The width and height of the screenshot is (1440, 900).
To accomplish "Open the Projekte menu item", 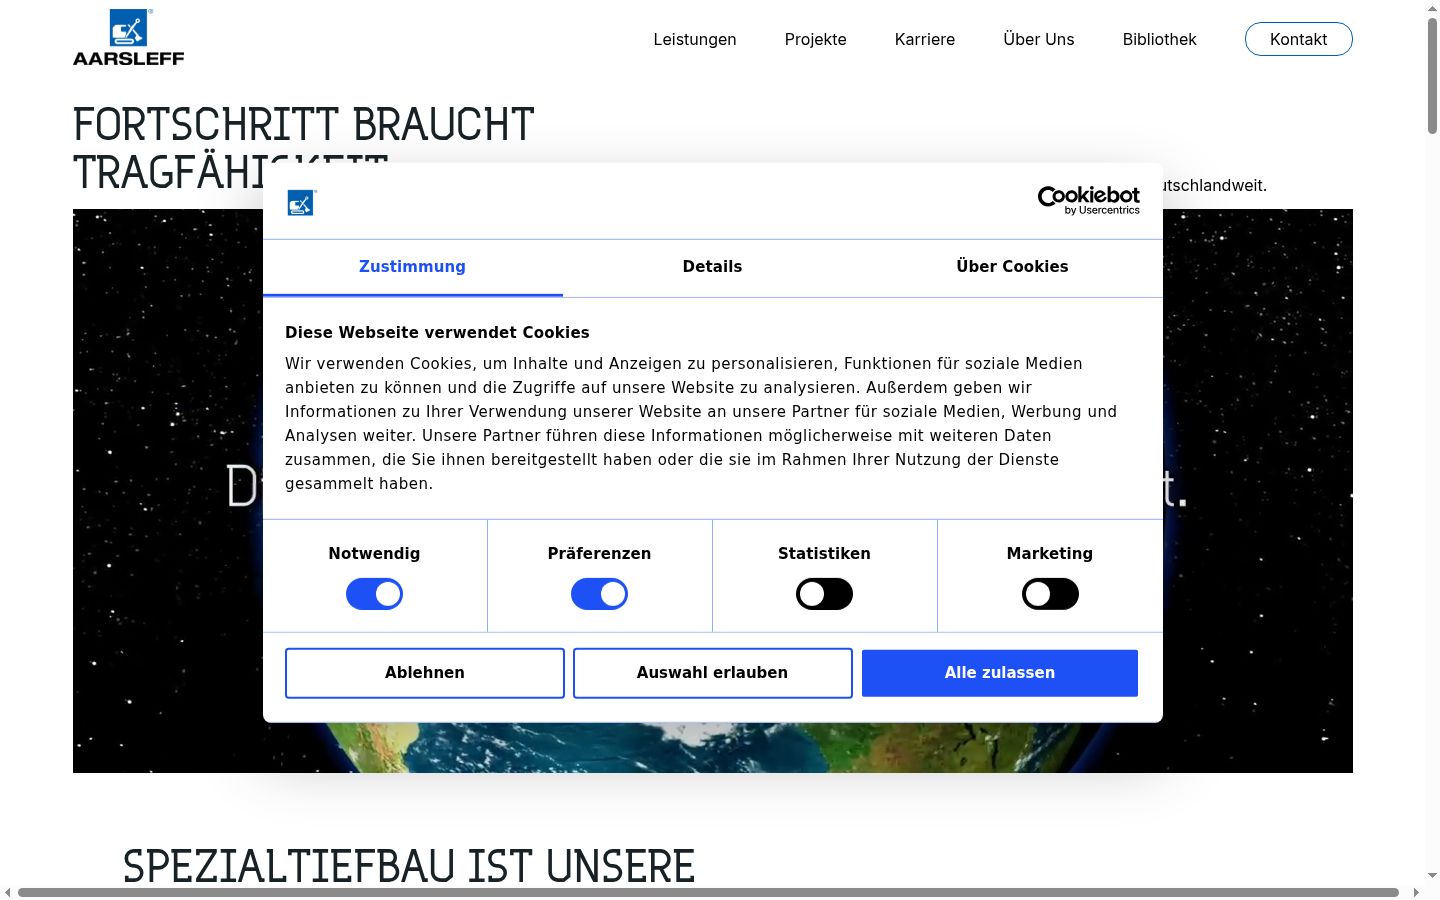I will tap(815, 39).
